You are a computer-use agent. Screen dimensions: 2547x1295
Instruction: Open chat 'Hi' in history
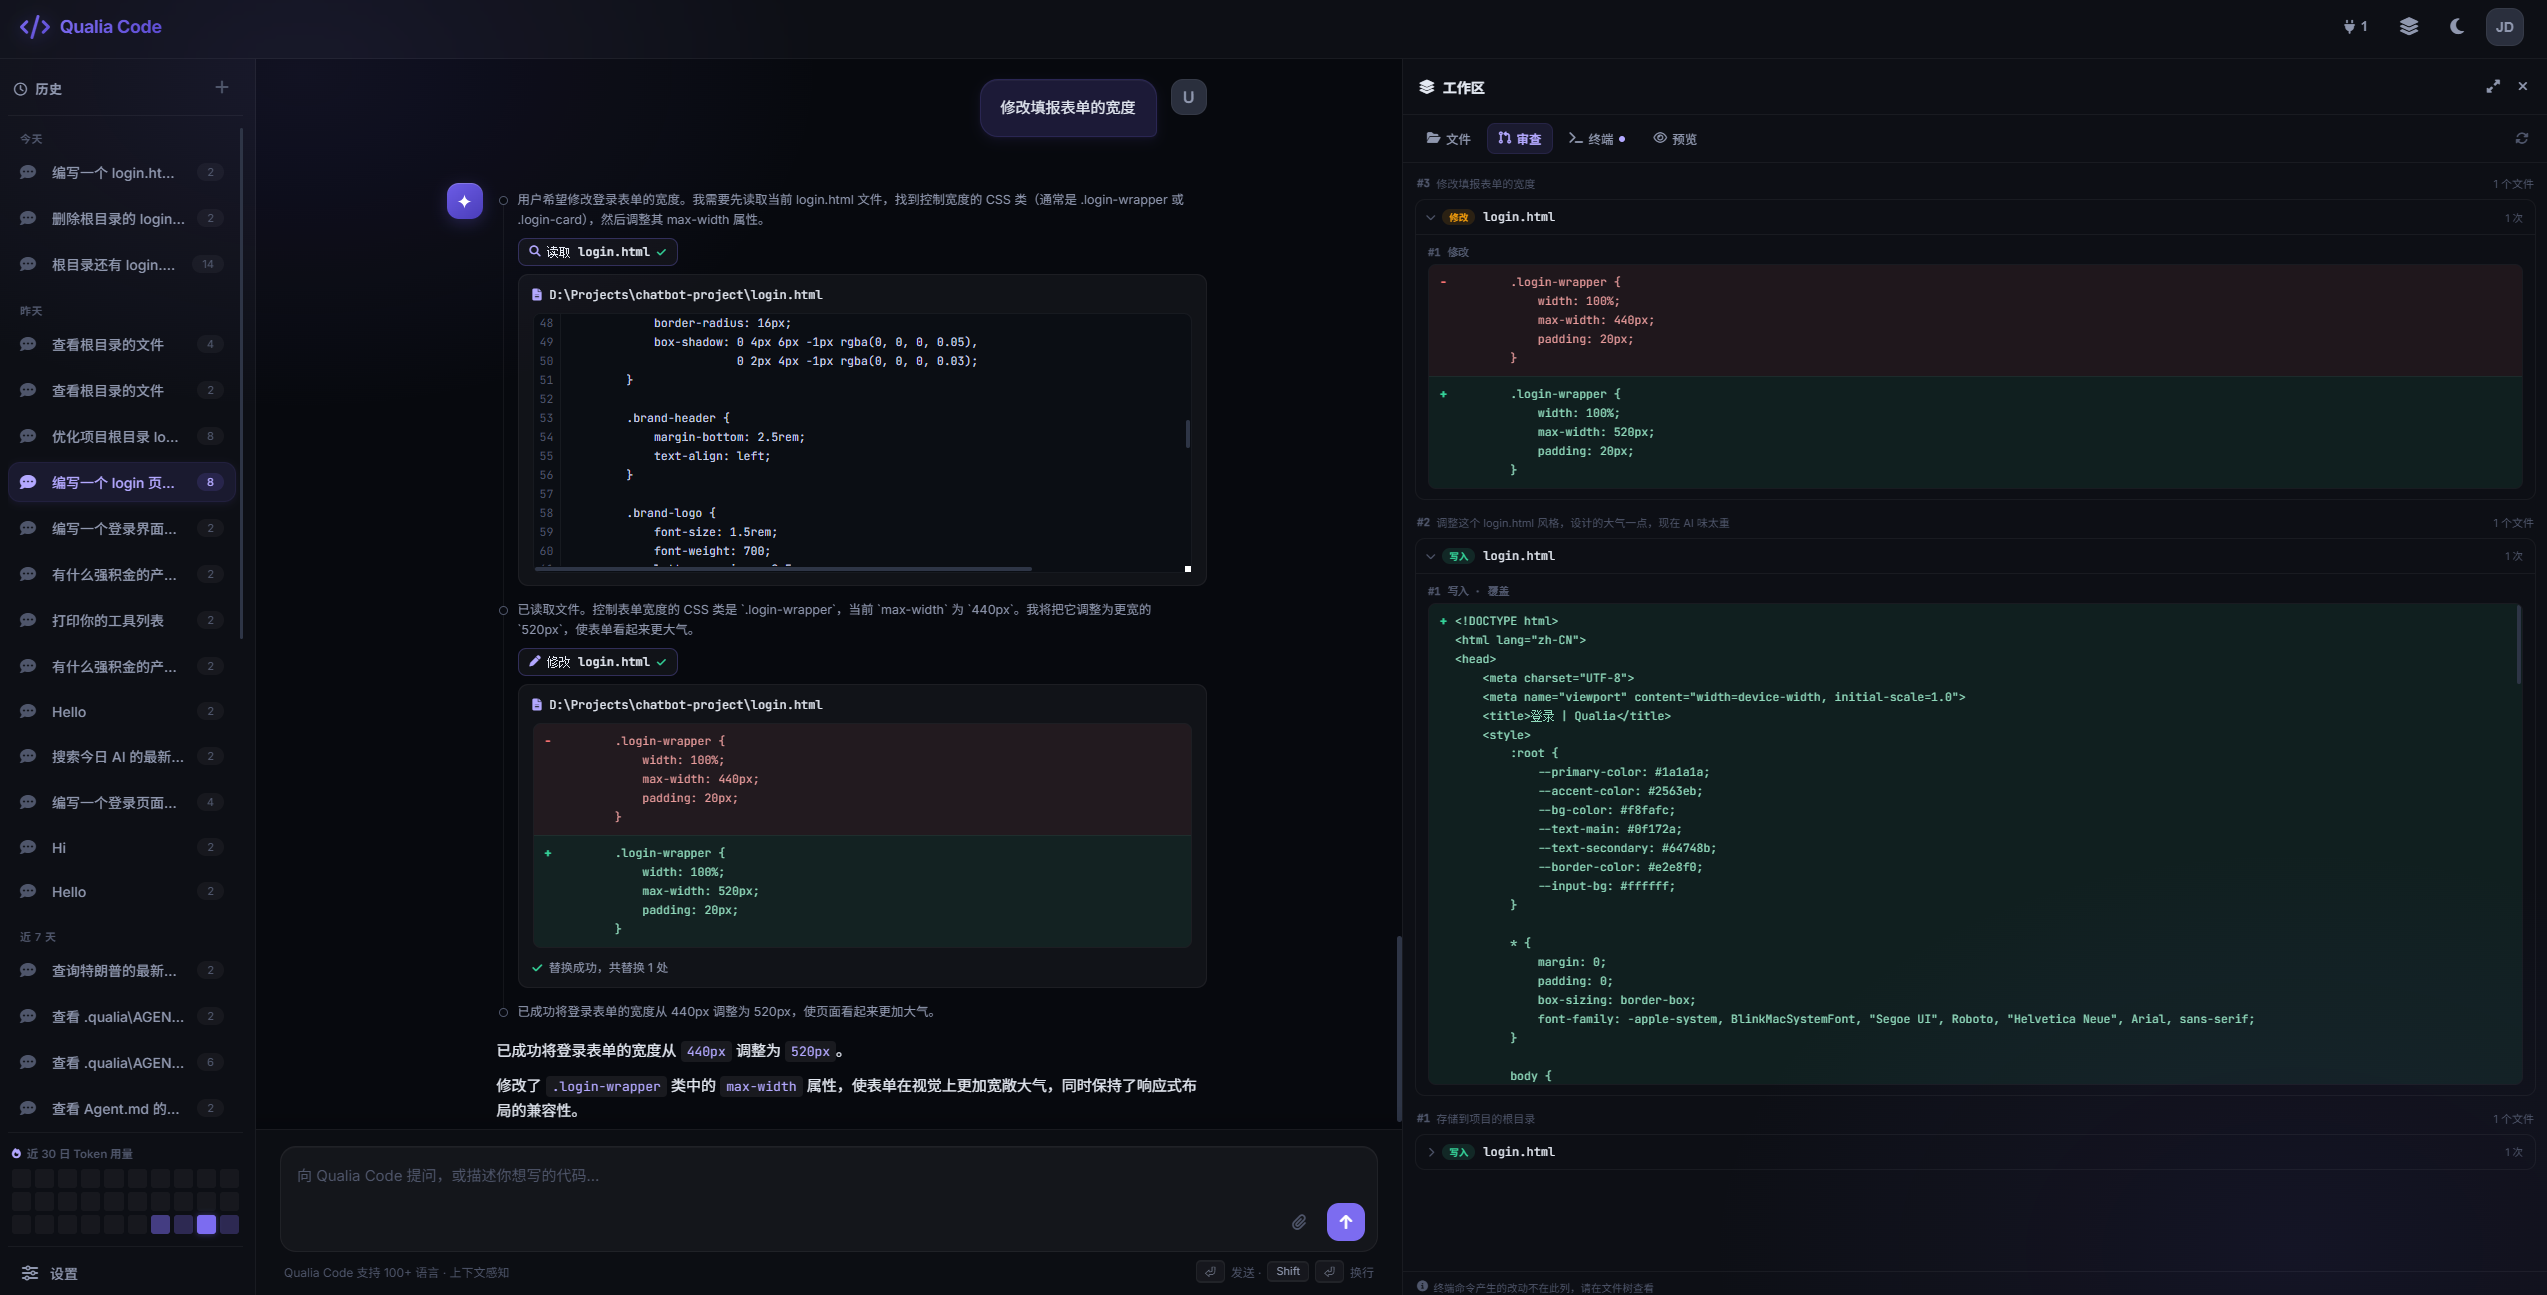[122, 847]
